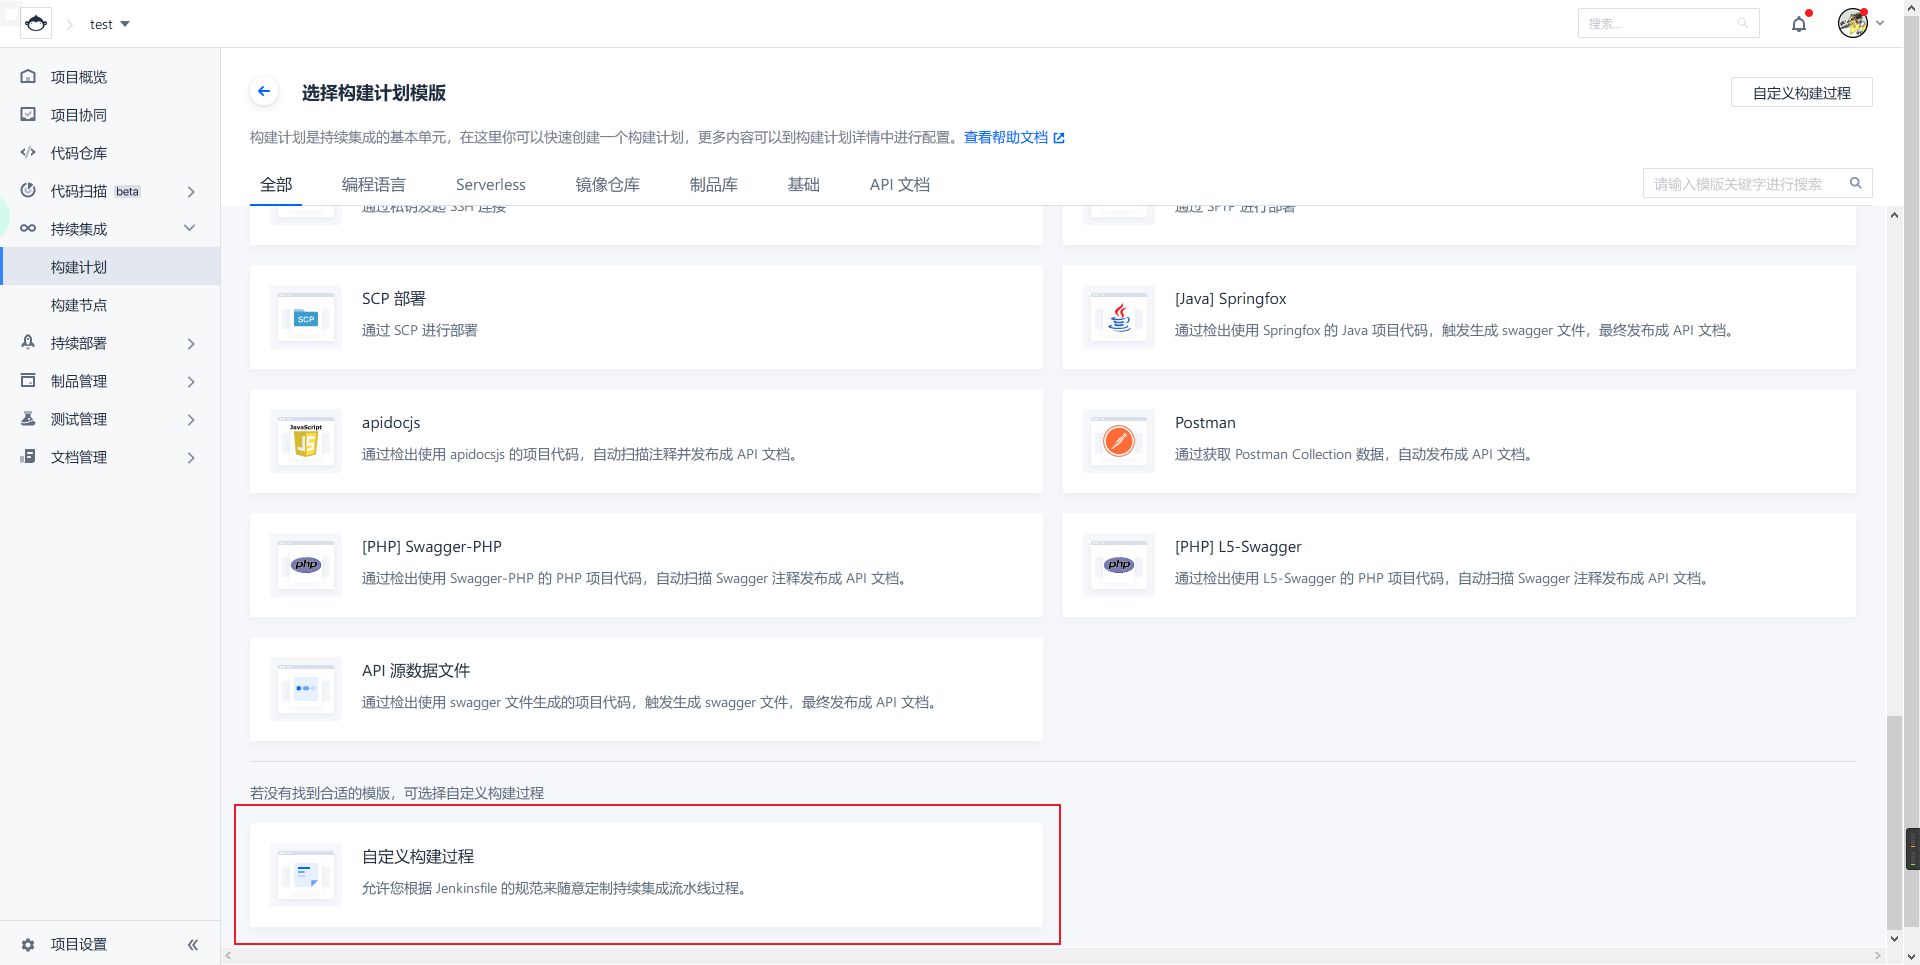Choose the apidocjs JavaScript icon
This screenshot has height=965, width=1920.
(306, 441)
